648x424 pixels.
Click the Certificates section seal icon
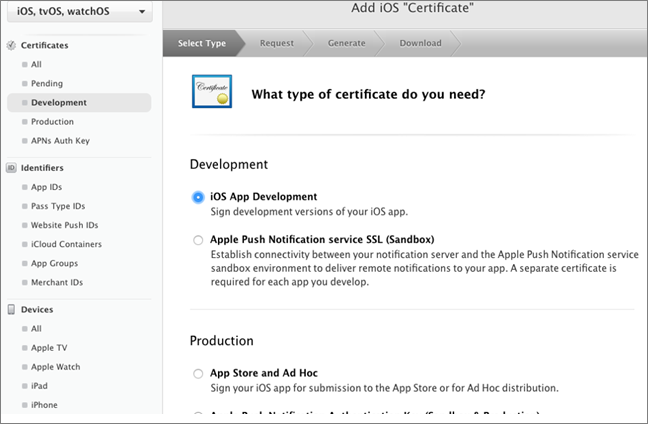(11, 45)
